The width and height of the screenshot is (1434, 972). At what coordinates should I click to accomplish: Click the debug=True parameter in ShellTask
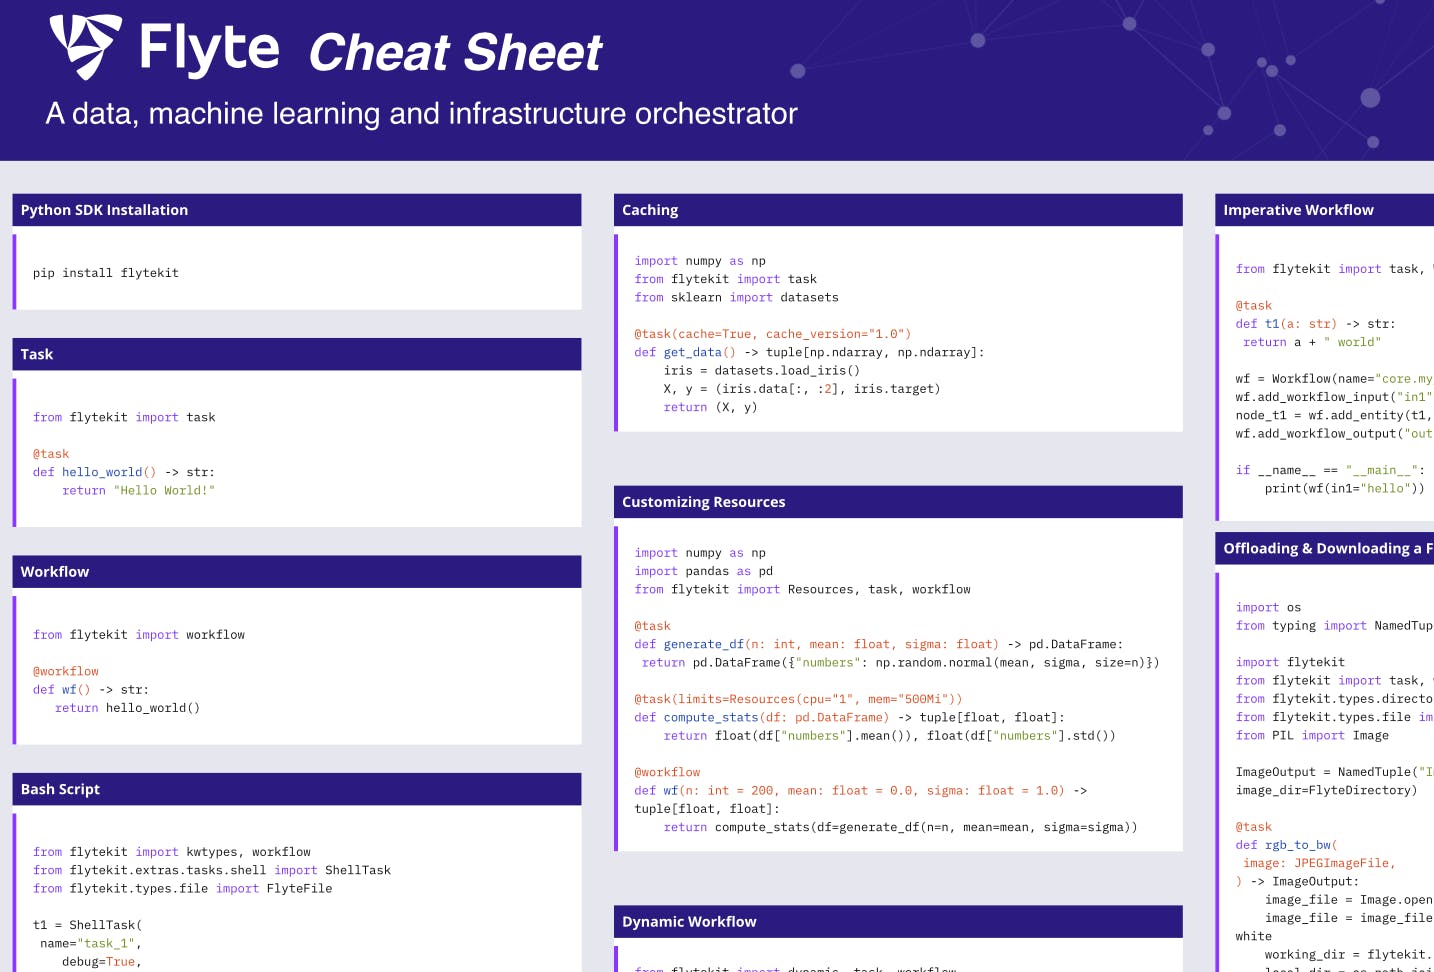[103, 961]
